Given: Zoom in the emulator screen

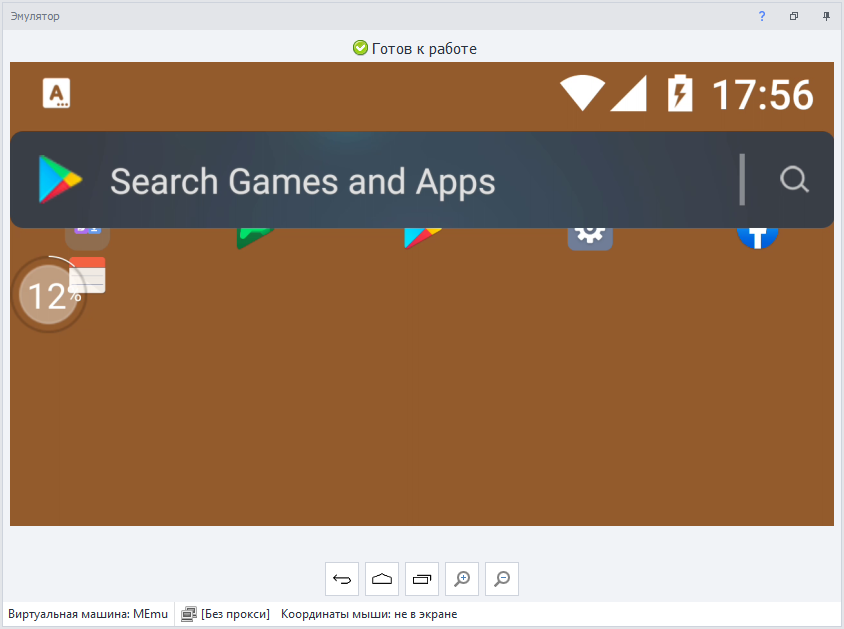Looking at the screenshot, I should point(462,578).
